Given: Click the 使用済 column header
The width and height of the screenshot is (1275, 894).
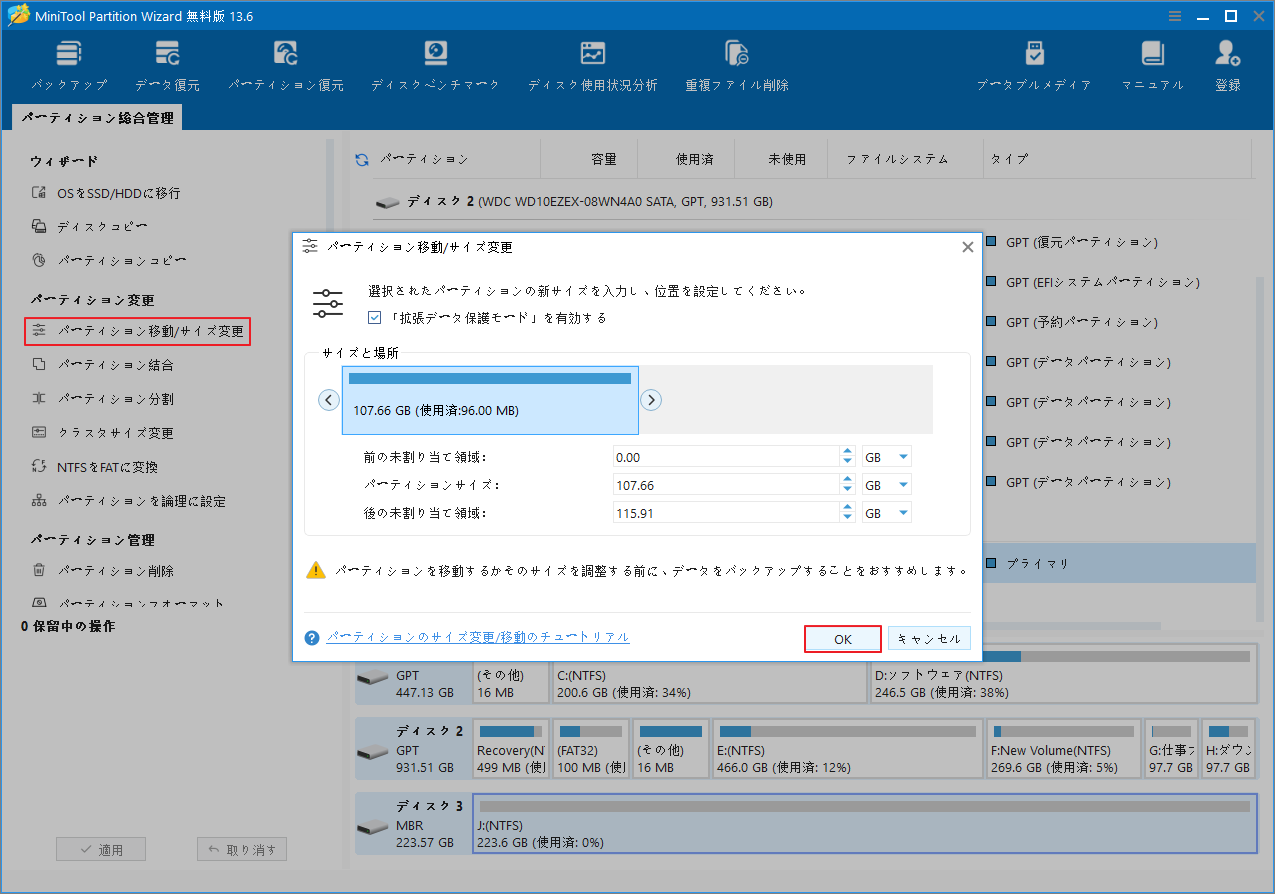Looking at the screenshot, I should click(x=693, y=159).
